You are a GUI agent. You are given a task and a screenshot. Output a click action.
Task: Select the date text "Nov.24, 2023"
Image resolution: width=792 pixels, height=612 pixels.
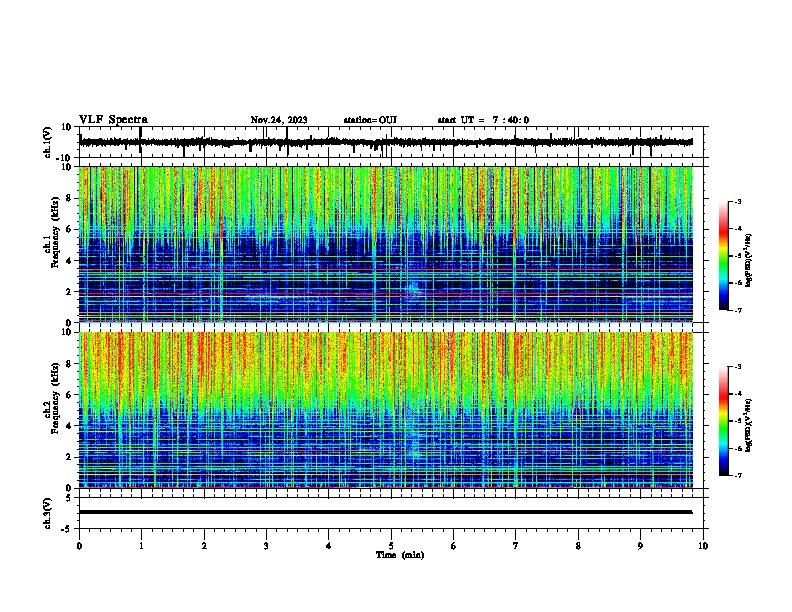(279, 120)
